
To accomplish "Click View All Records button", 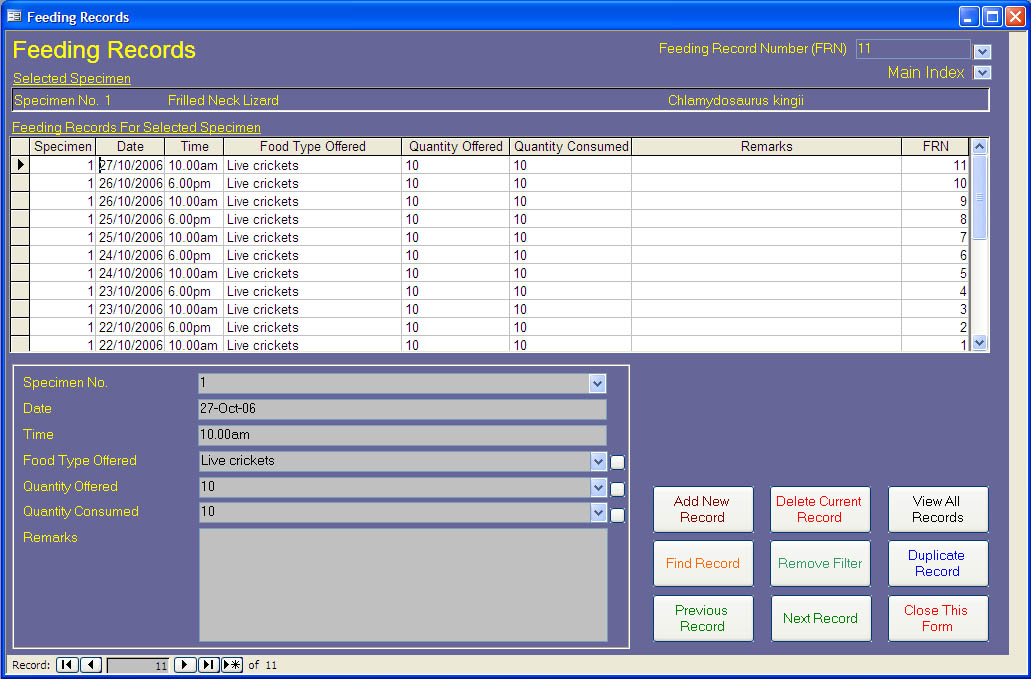I will tap(938, 509).
